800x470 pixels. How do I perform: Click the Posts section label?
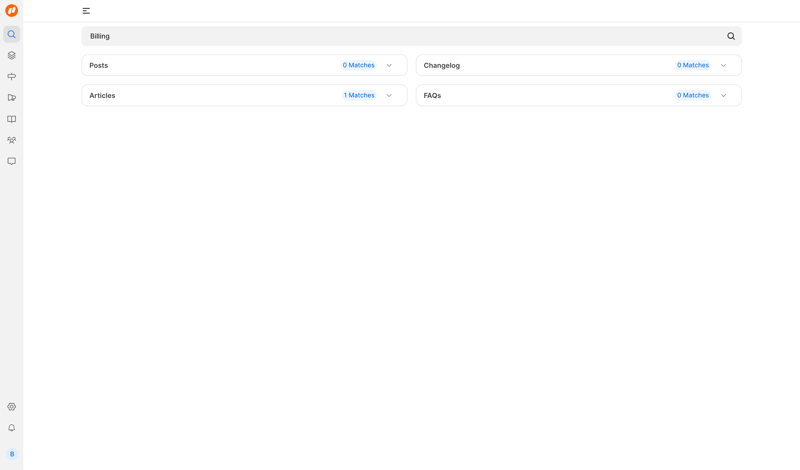pos(98,65)
